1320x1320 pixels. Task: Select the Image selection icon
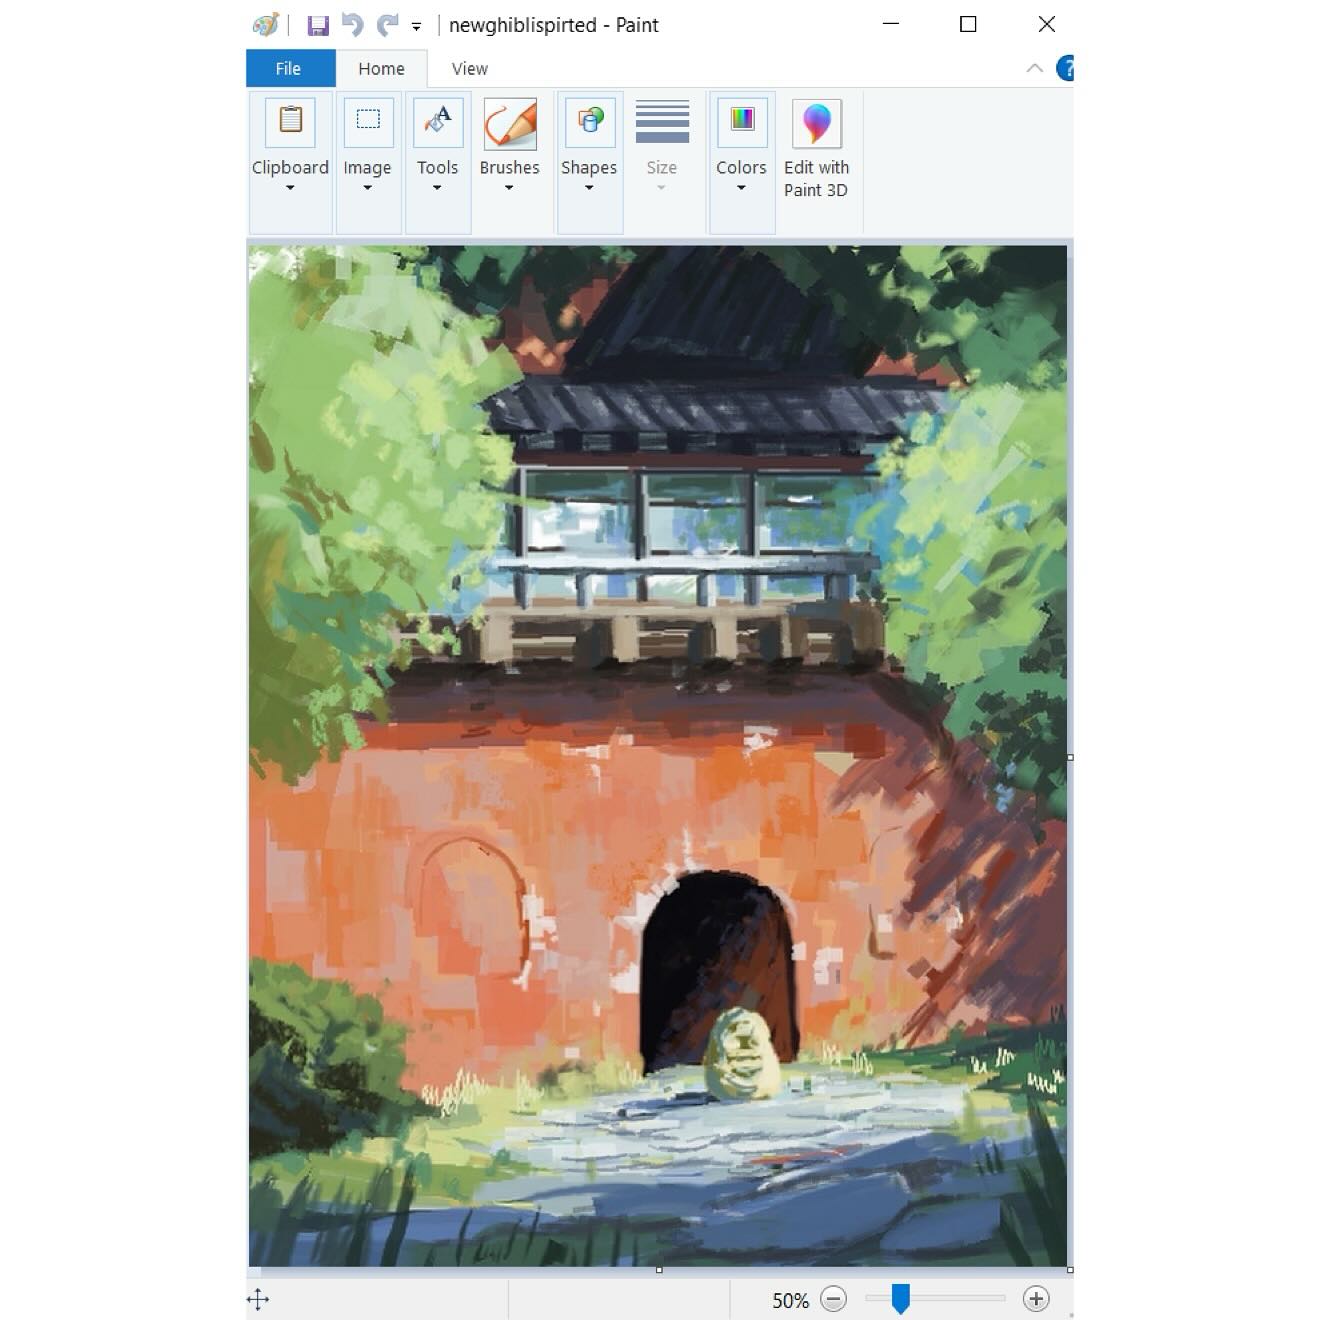pos(368,121)
